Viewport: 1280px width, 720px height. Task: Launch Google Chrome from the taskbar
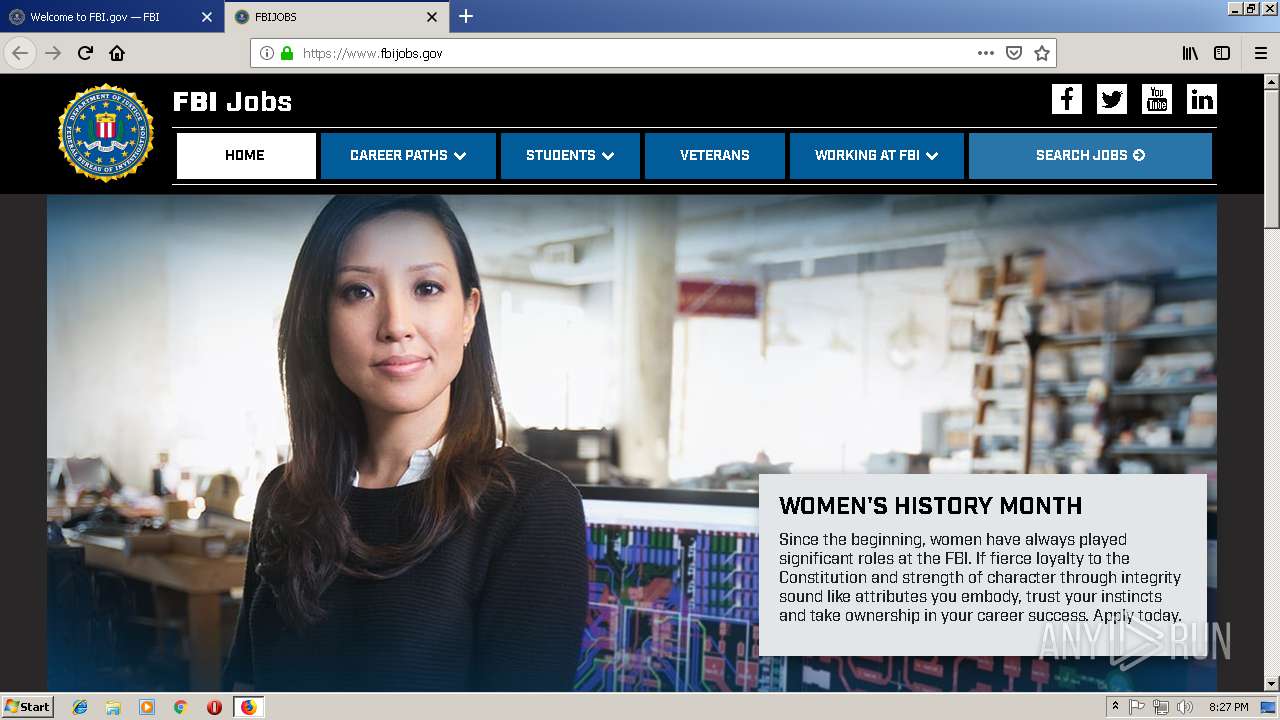180,707
